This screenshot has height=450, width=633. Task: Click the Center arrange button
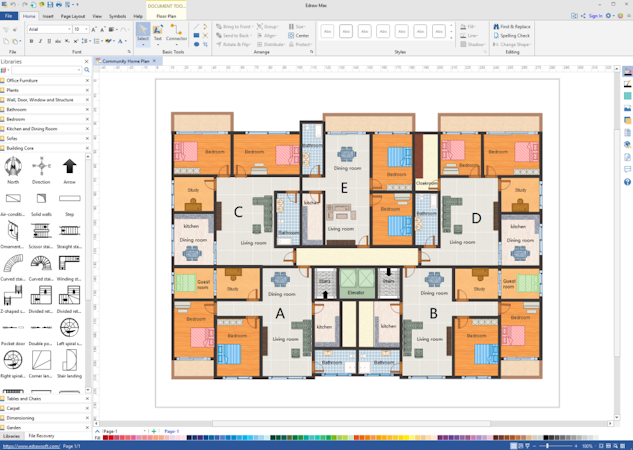(299, 36)
